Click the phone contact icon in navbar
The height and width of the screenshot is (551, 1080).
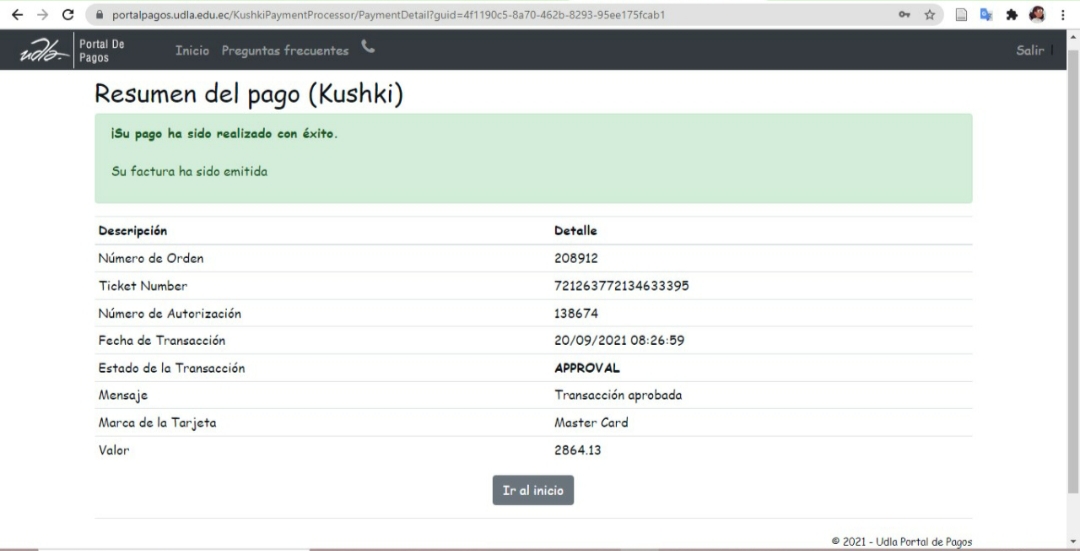[368, 47]
